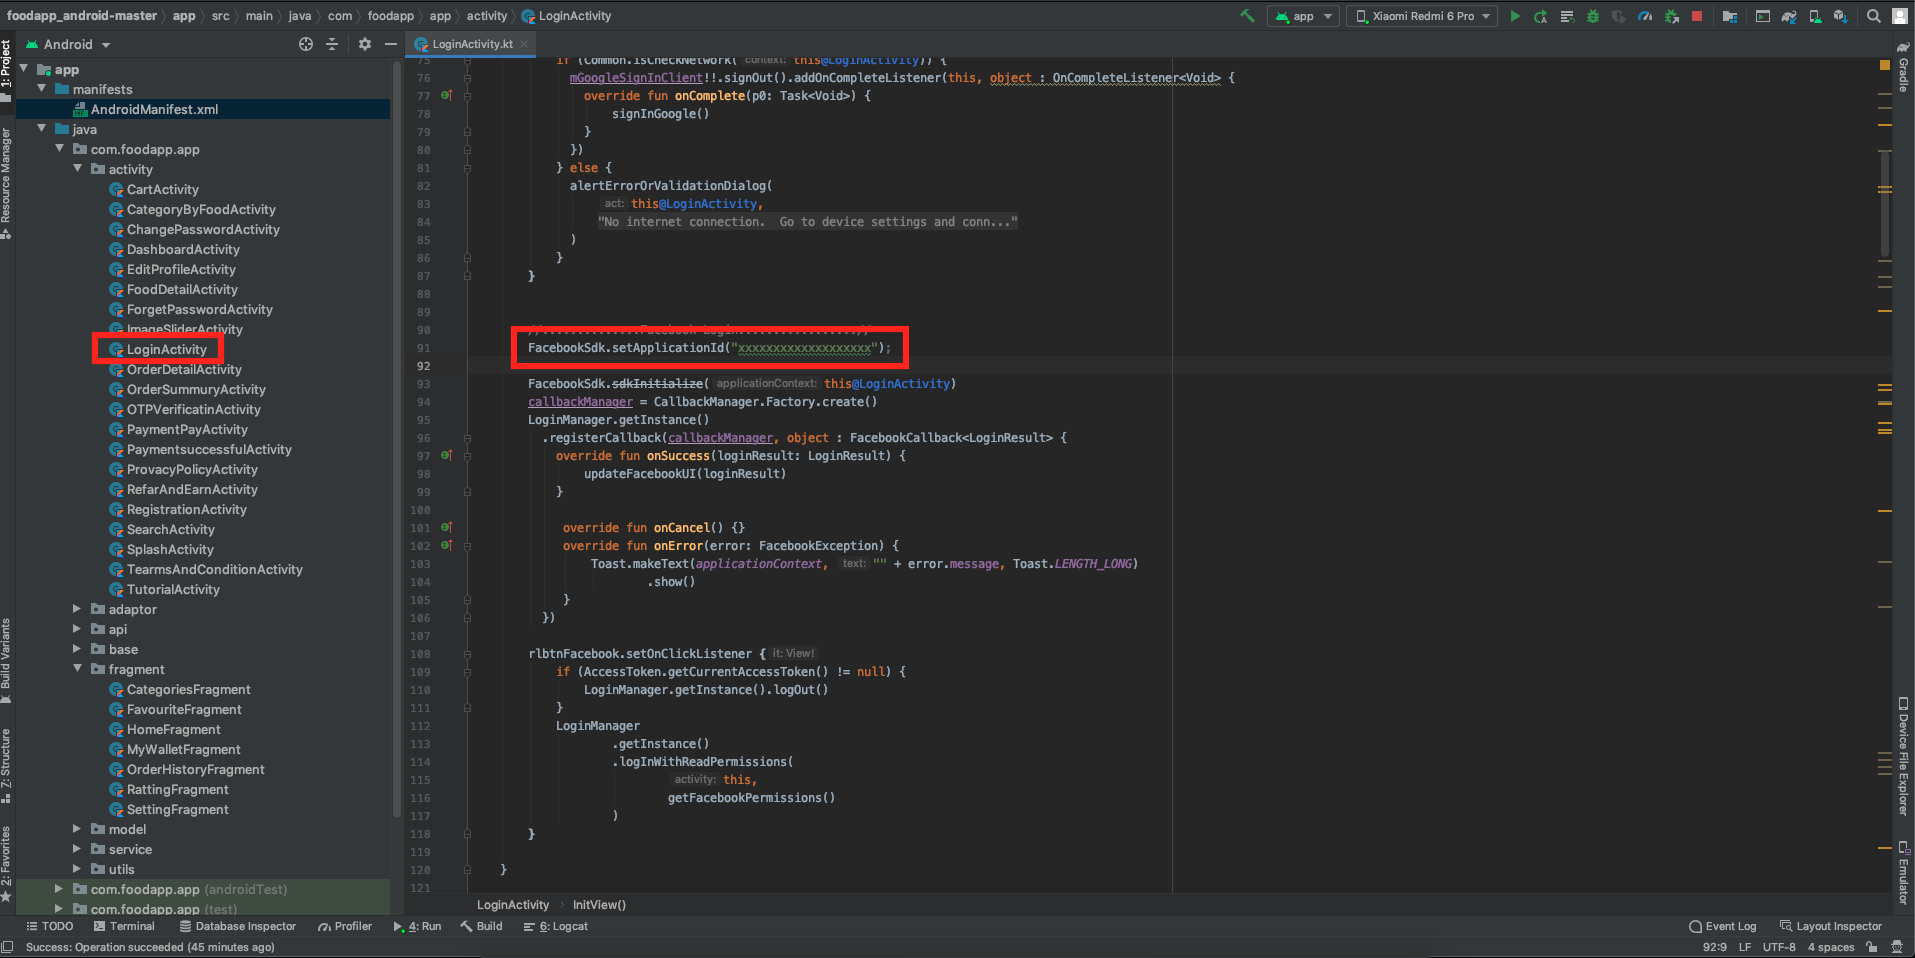Open the app run configuration dropdown
The width and height of the screenshot is (1915, 958).
(1304, 16)
